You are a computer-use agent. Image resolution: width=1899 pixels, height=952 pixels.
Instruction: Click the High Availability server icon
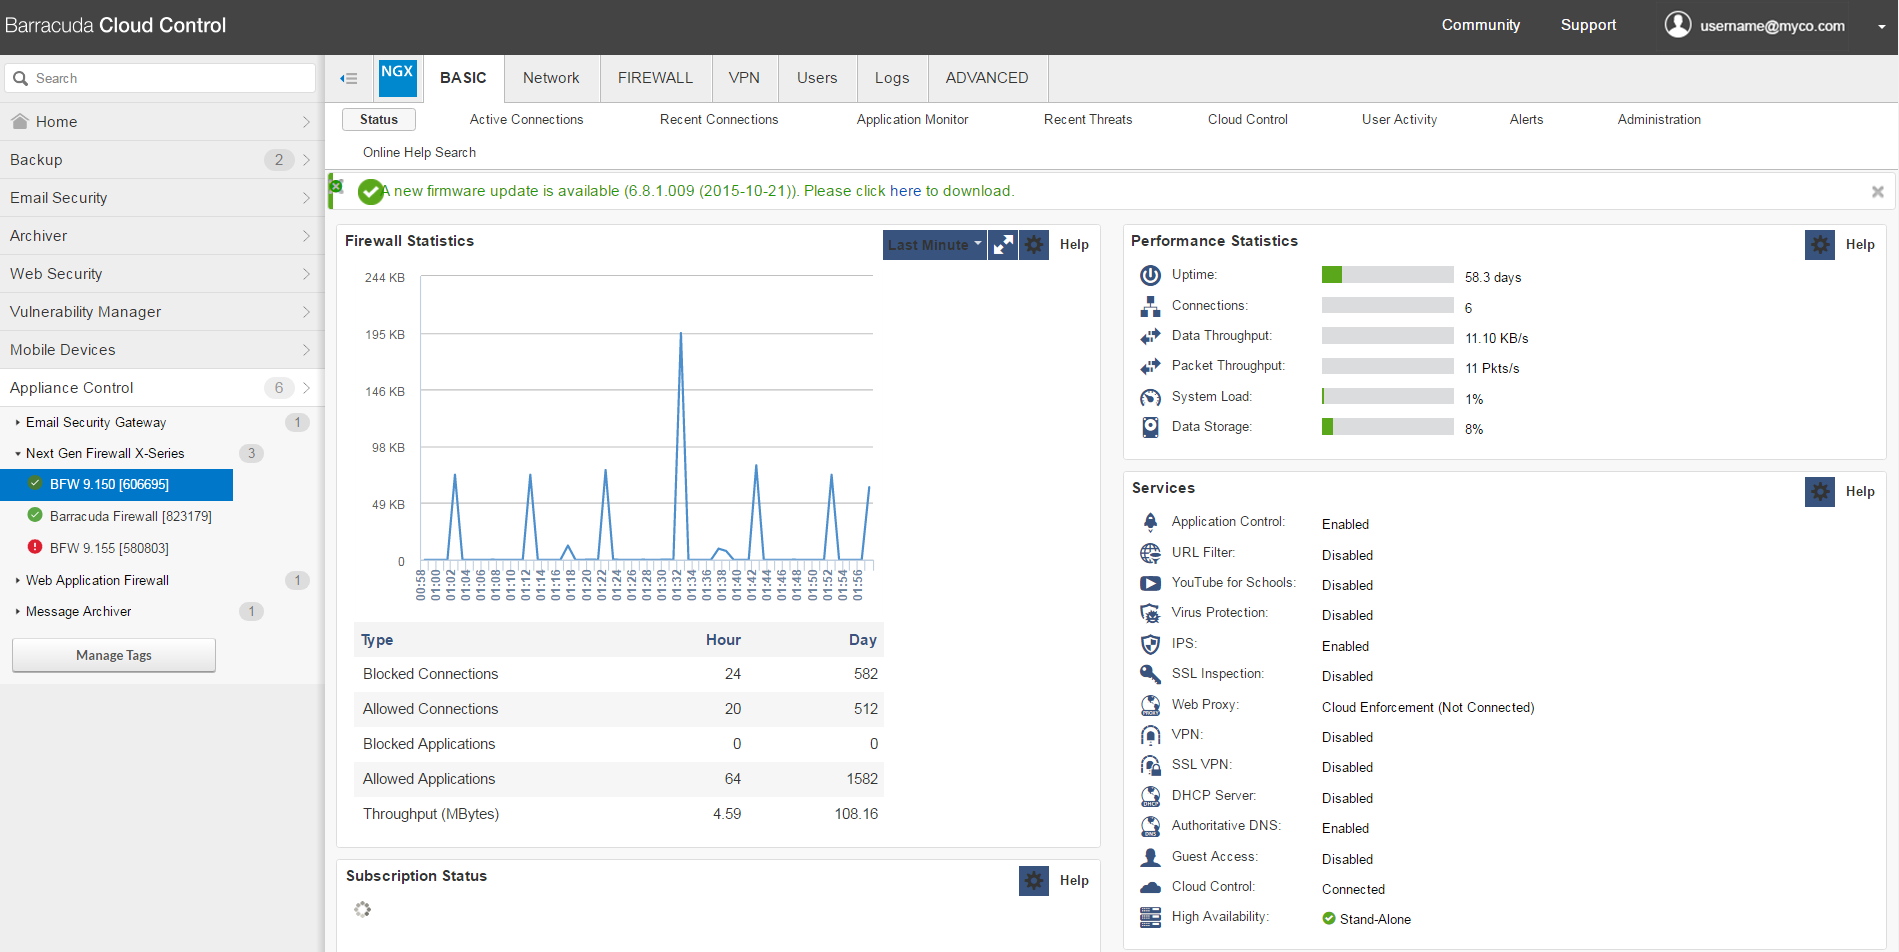[x=1150, y=917]
